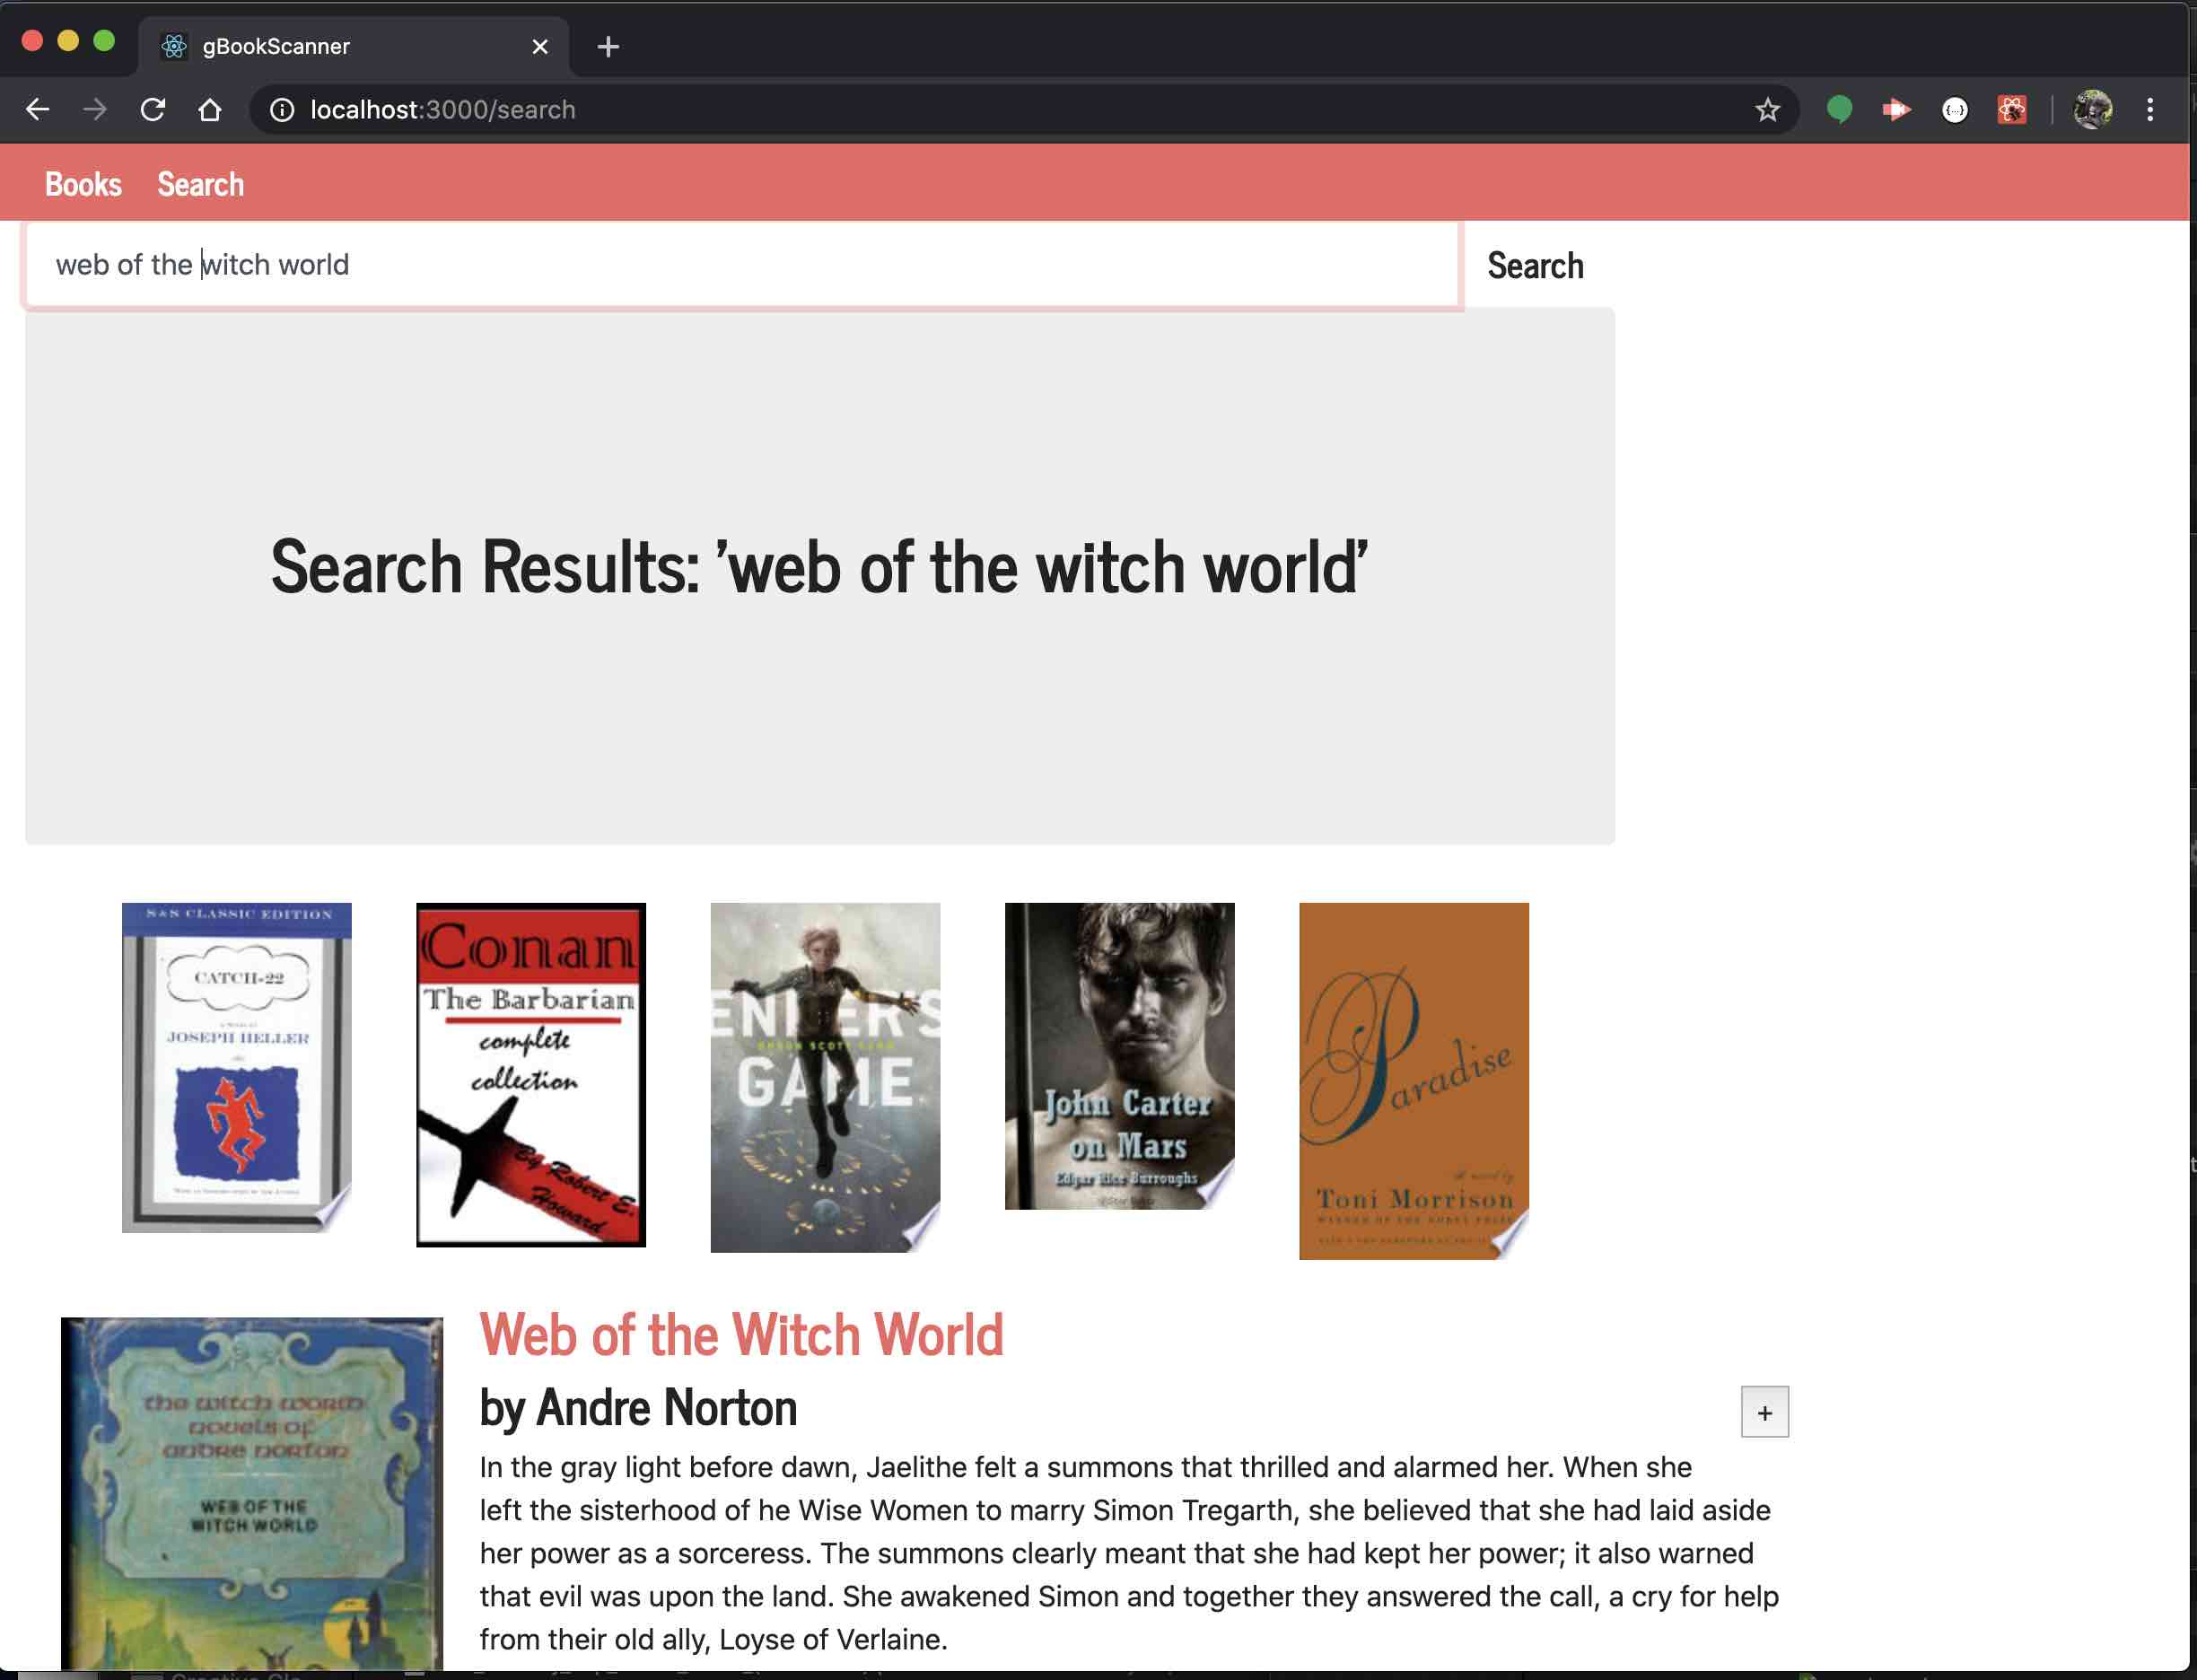Reload the current page
This screenshot has width=2197, height=1680.
click(x=154, y=110)
